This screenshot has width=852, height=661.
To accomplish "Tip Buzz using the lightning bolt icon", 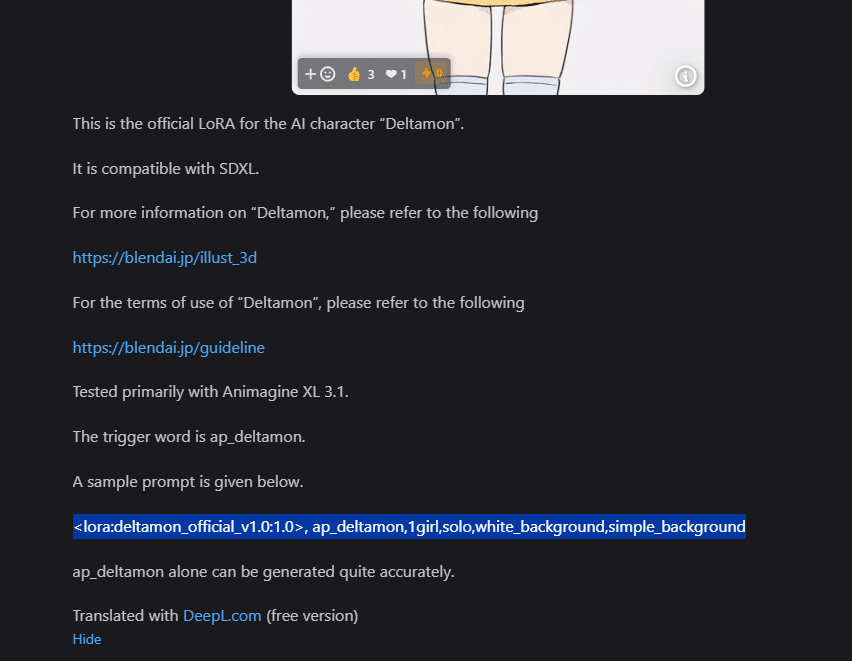I will (431, 73).
